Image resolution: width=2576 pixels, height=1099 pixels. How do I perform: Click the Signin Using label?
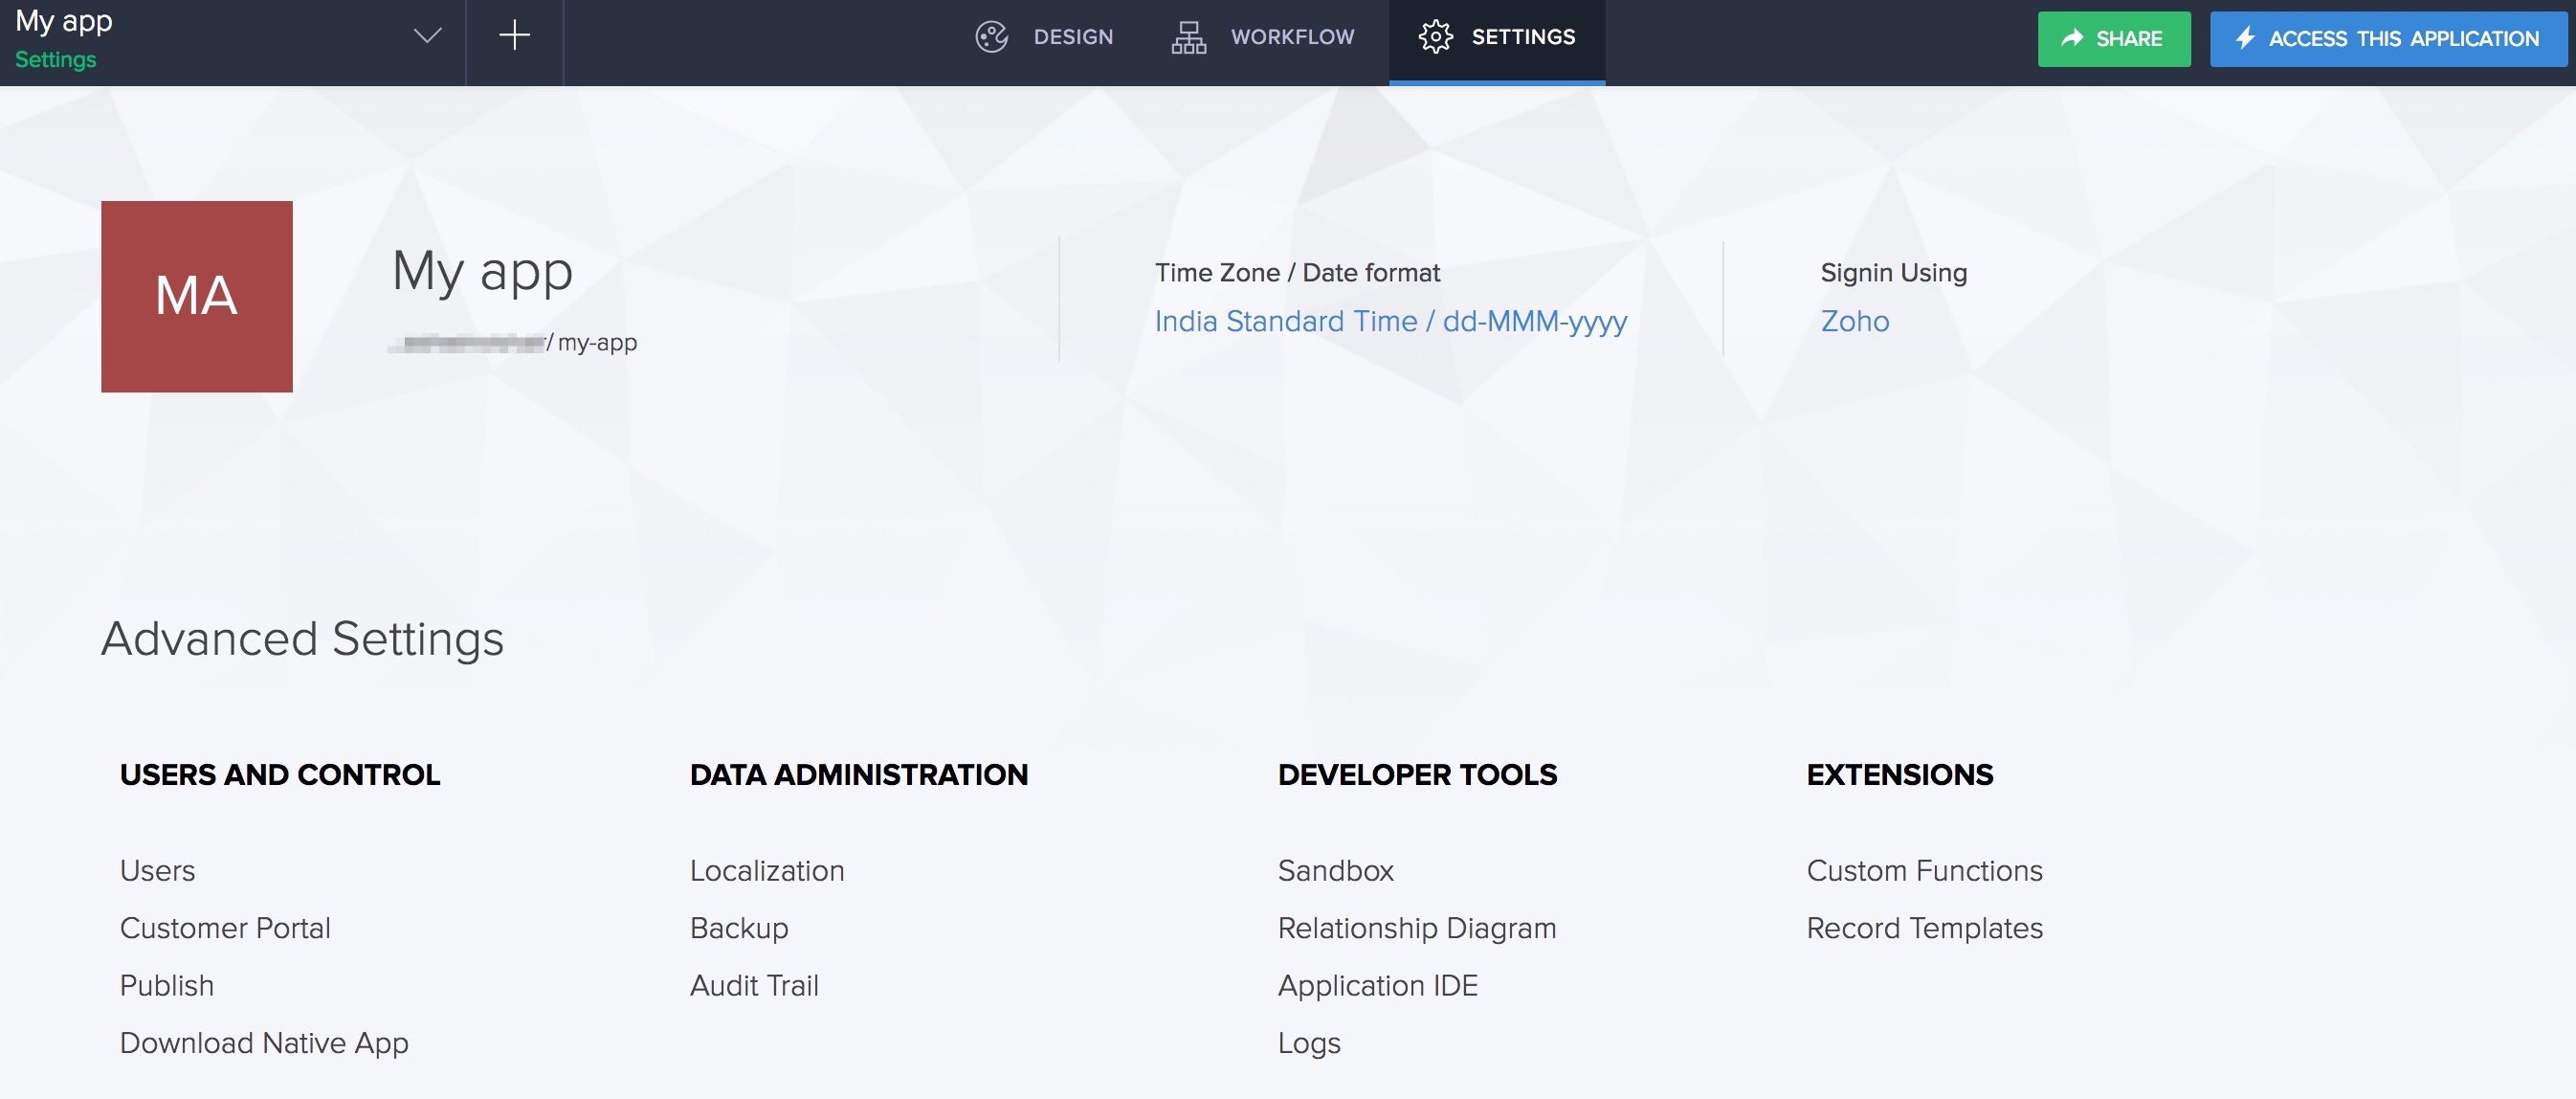pos(1893,273)
